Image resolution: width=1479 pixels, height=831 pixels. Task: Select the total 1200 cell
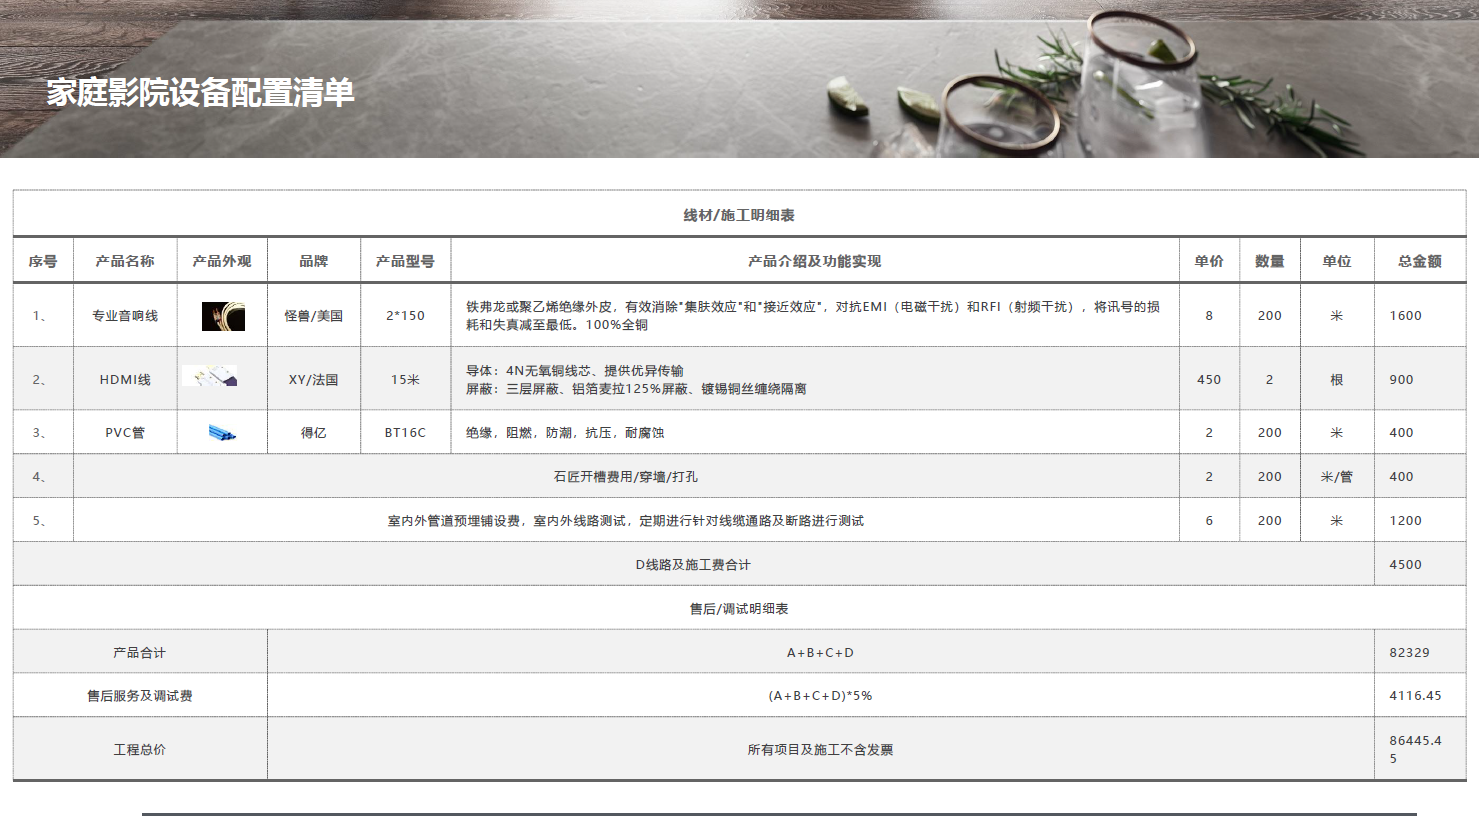pos(1420,521)
